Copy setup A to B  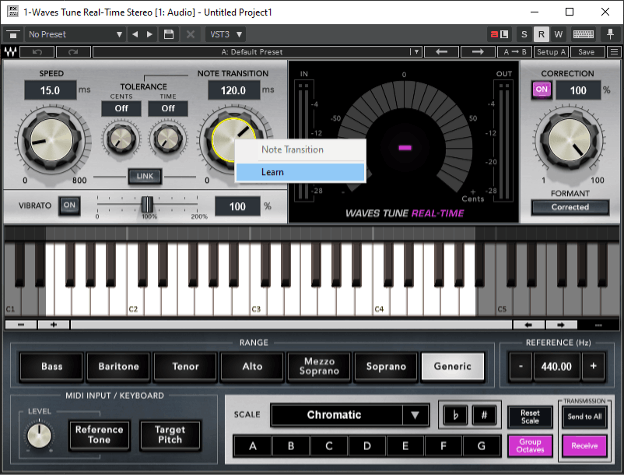[x=515, y=52]
